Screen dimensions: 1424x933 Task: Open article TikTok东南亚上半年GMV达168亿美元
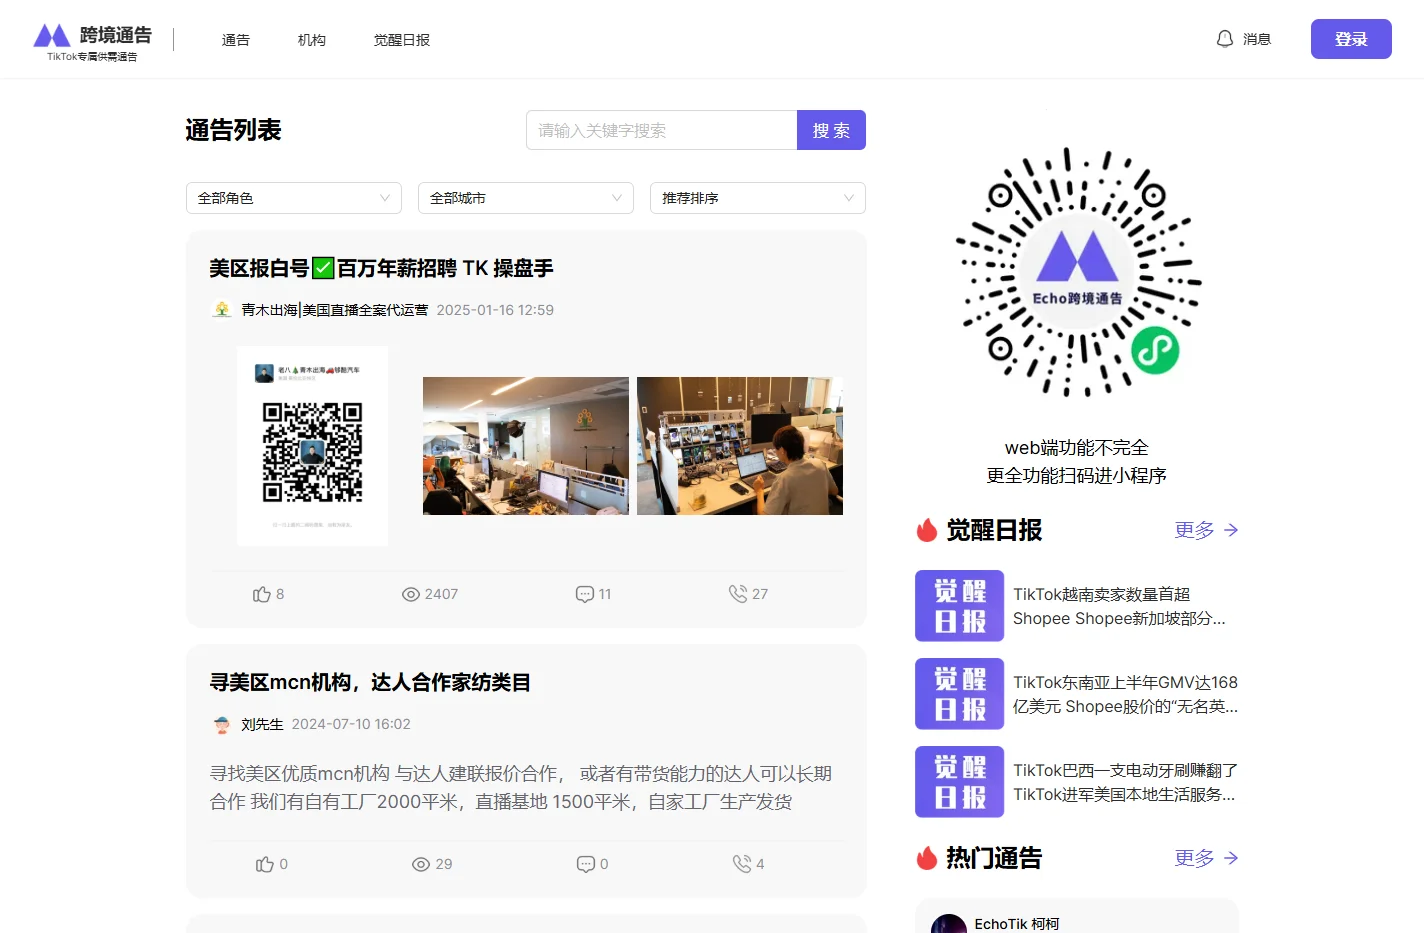coord(1126,694)
